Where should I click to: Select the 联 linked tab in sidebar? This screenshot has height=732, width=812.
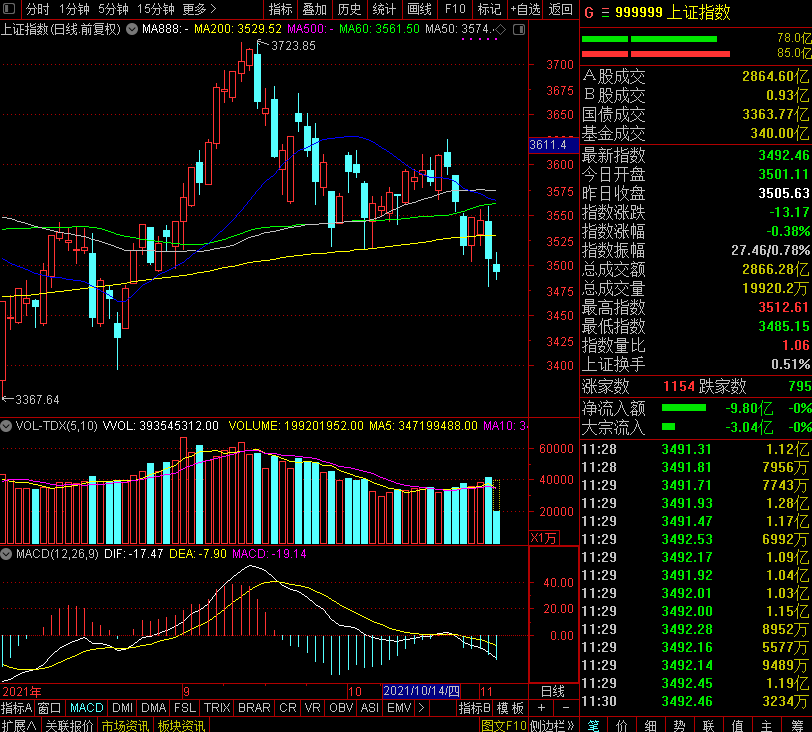[x=708, y=725]
